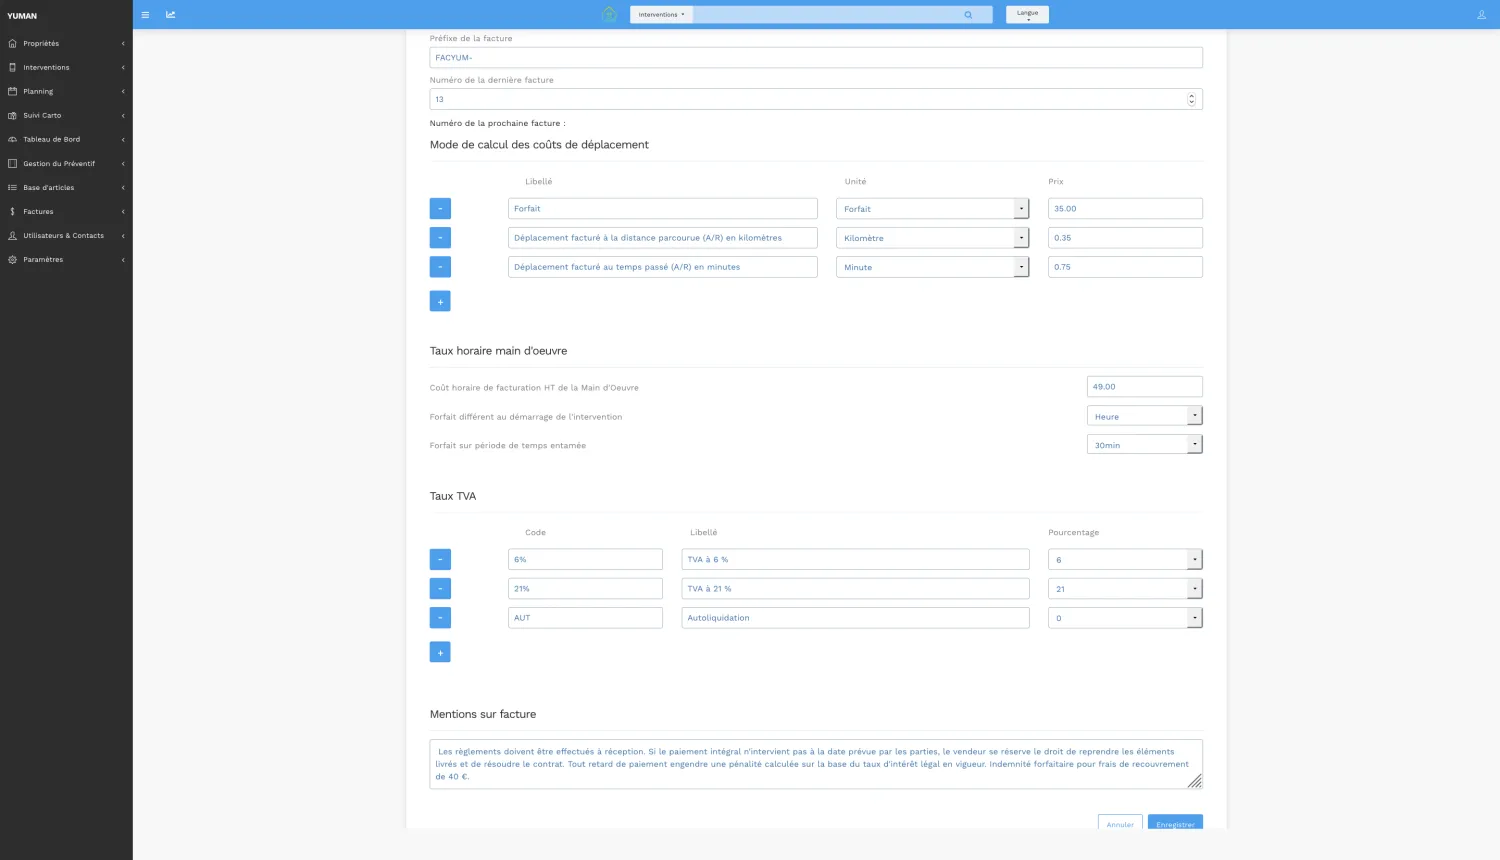Screen dimensions: 1500x860
Task: Edit the distance parcourue libellé field
Action: [x=663, y=238]
